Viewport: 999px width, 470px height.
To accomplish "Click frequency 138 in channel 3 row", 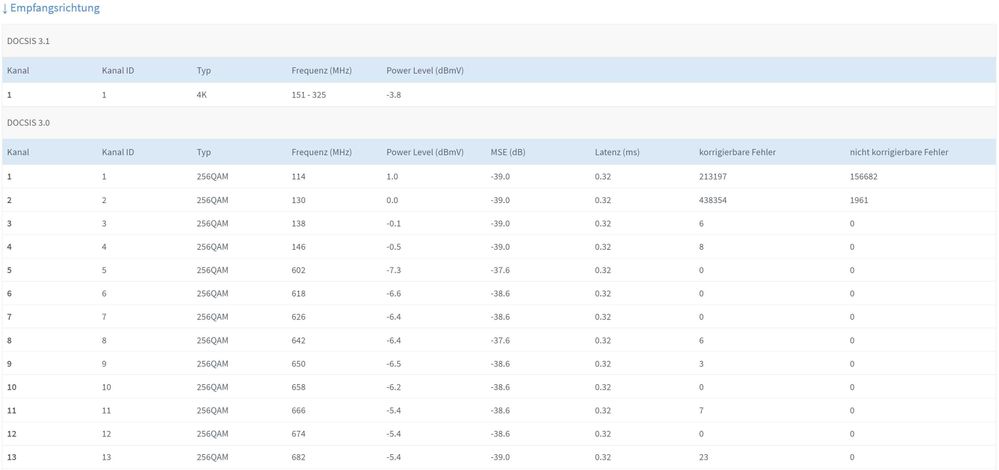I will point(299,224).
